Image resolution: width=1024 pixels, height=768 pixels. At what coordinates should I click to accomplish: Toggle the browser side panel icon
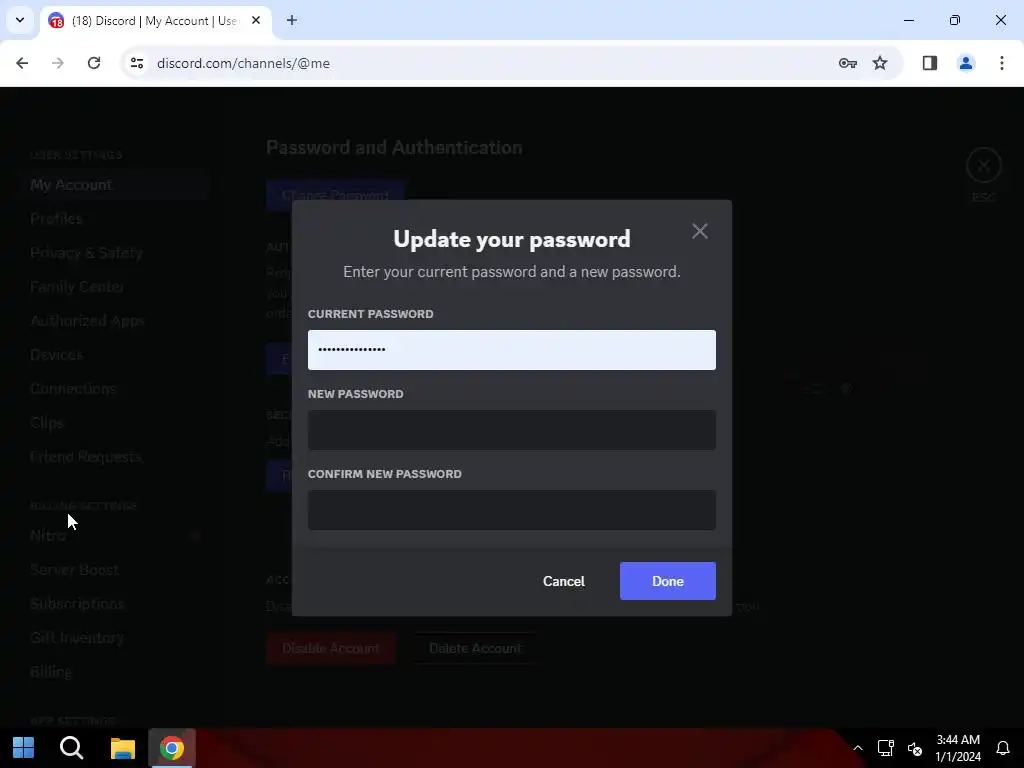(929, 63)
